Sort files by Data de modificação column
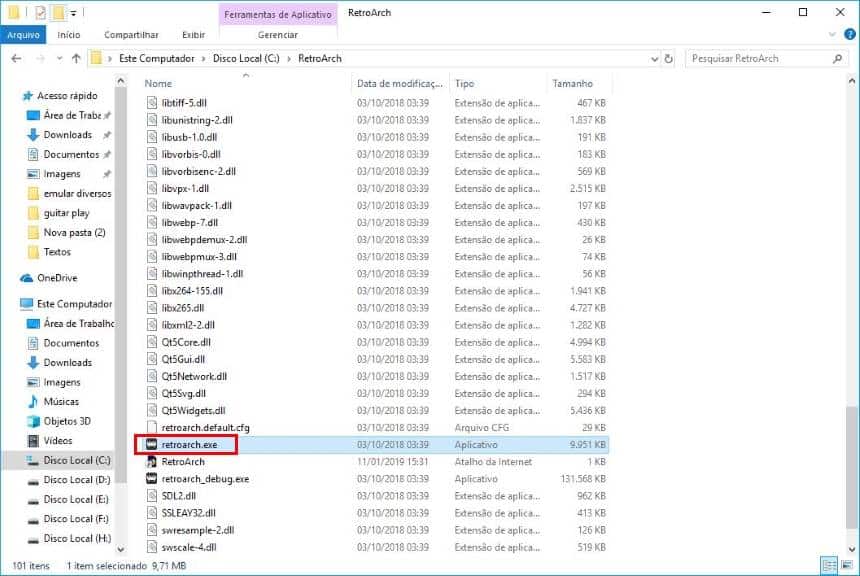The width and height of the screenshot is (860, 576). pyautogui.click(x=399, y=83)
